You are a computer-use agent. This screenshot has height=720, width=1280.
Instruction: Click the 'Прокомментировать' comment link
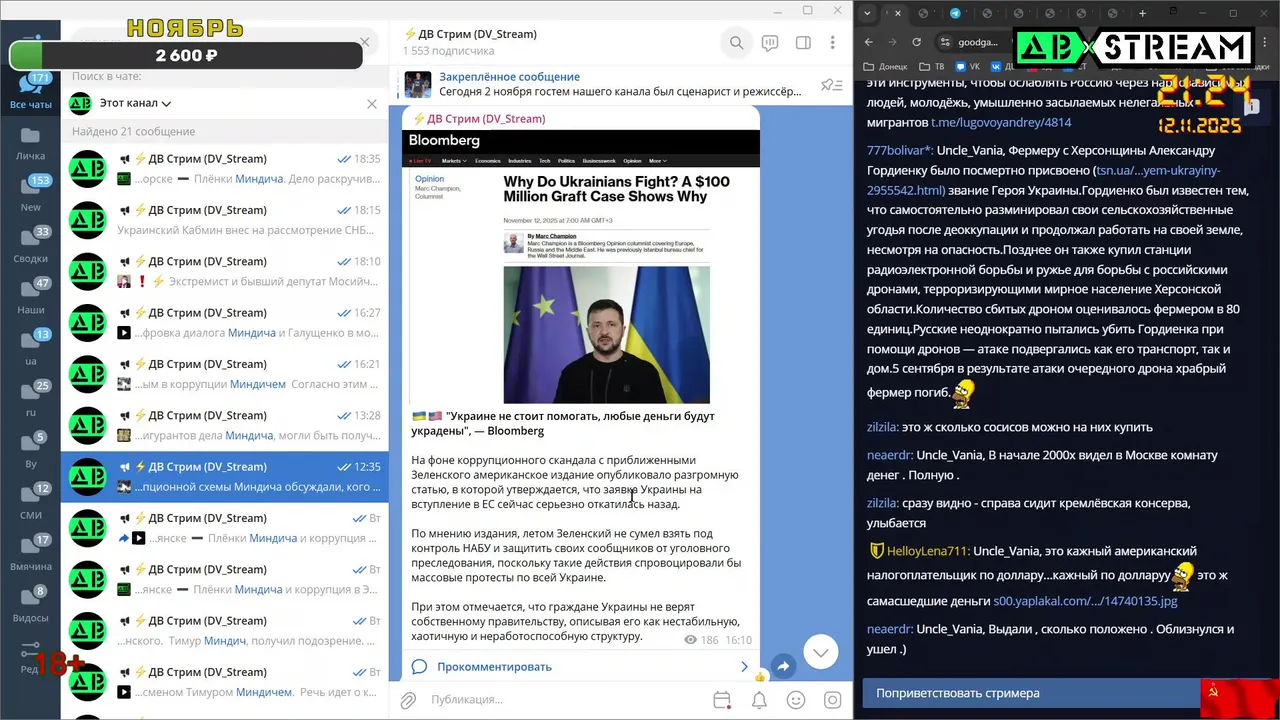tap(494, 667)
